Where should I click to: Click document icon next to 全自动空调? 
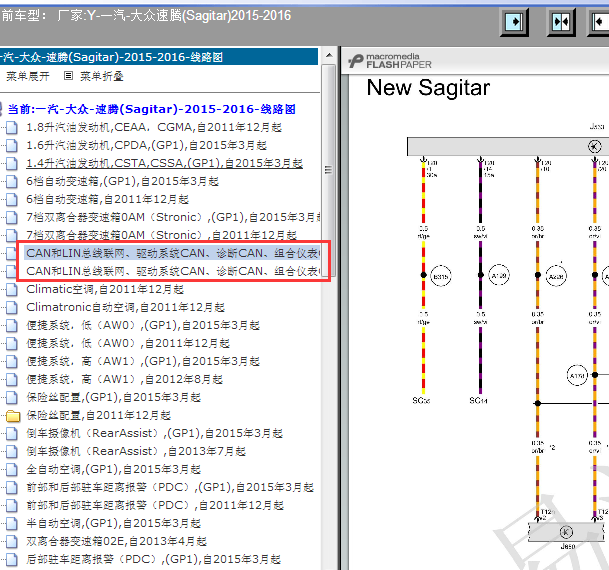coord(12,469)
